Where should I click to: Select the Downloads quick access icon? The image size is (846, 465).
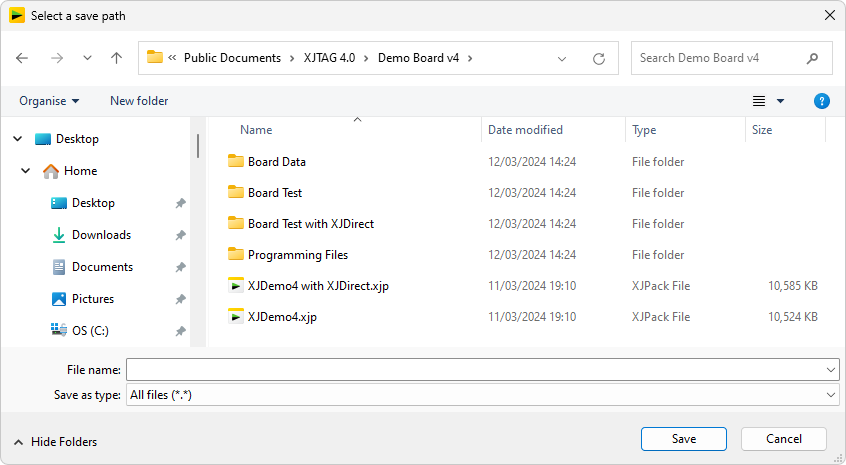(59, 235)
